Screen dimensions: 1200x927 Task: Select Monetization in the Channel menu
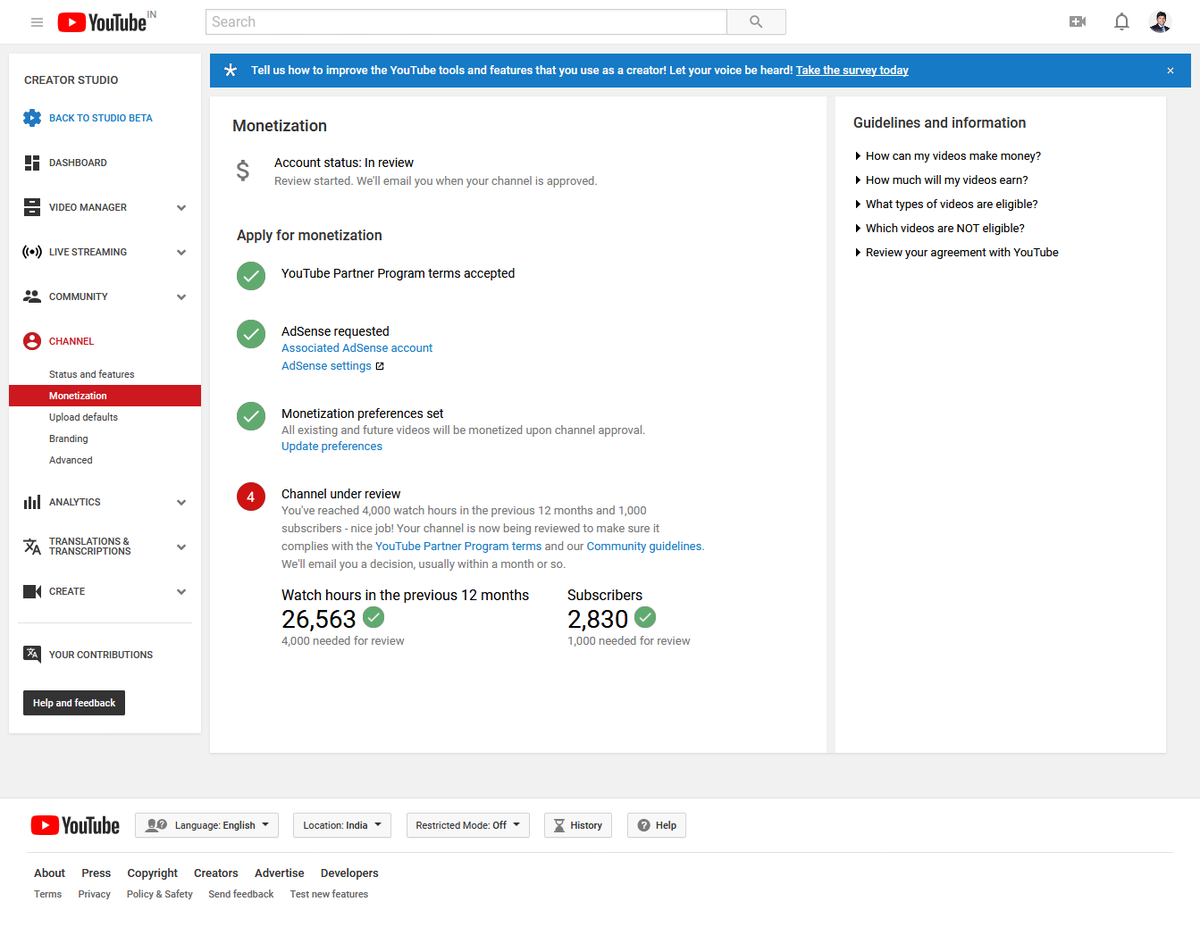(x=105, y=396)
